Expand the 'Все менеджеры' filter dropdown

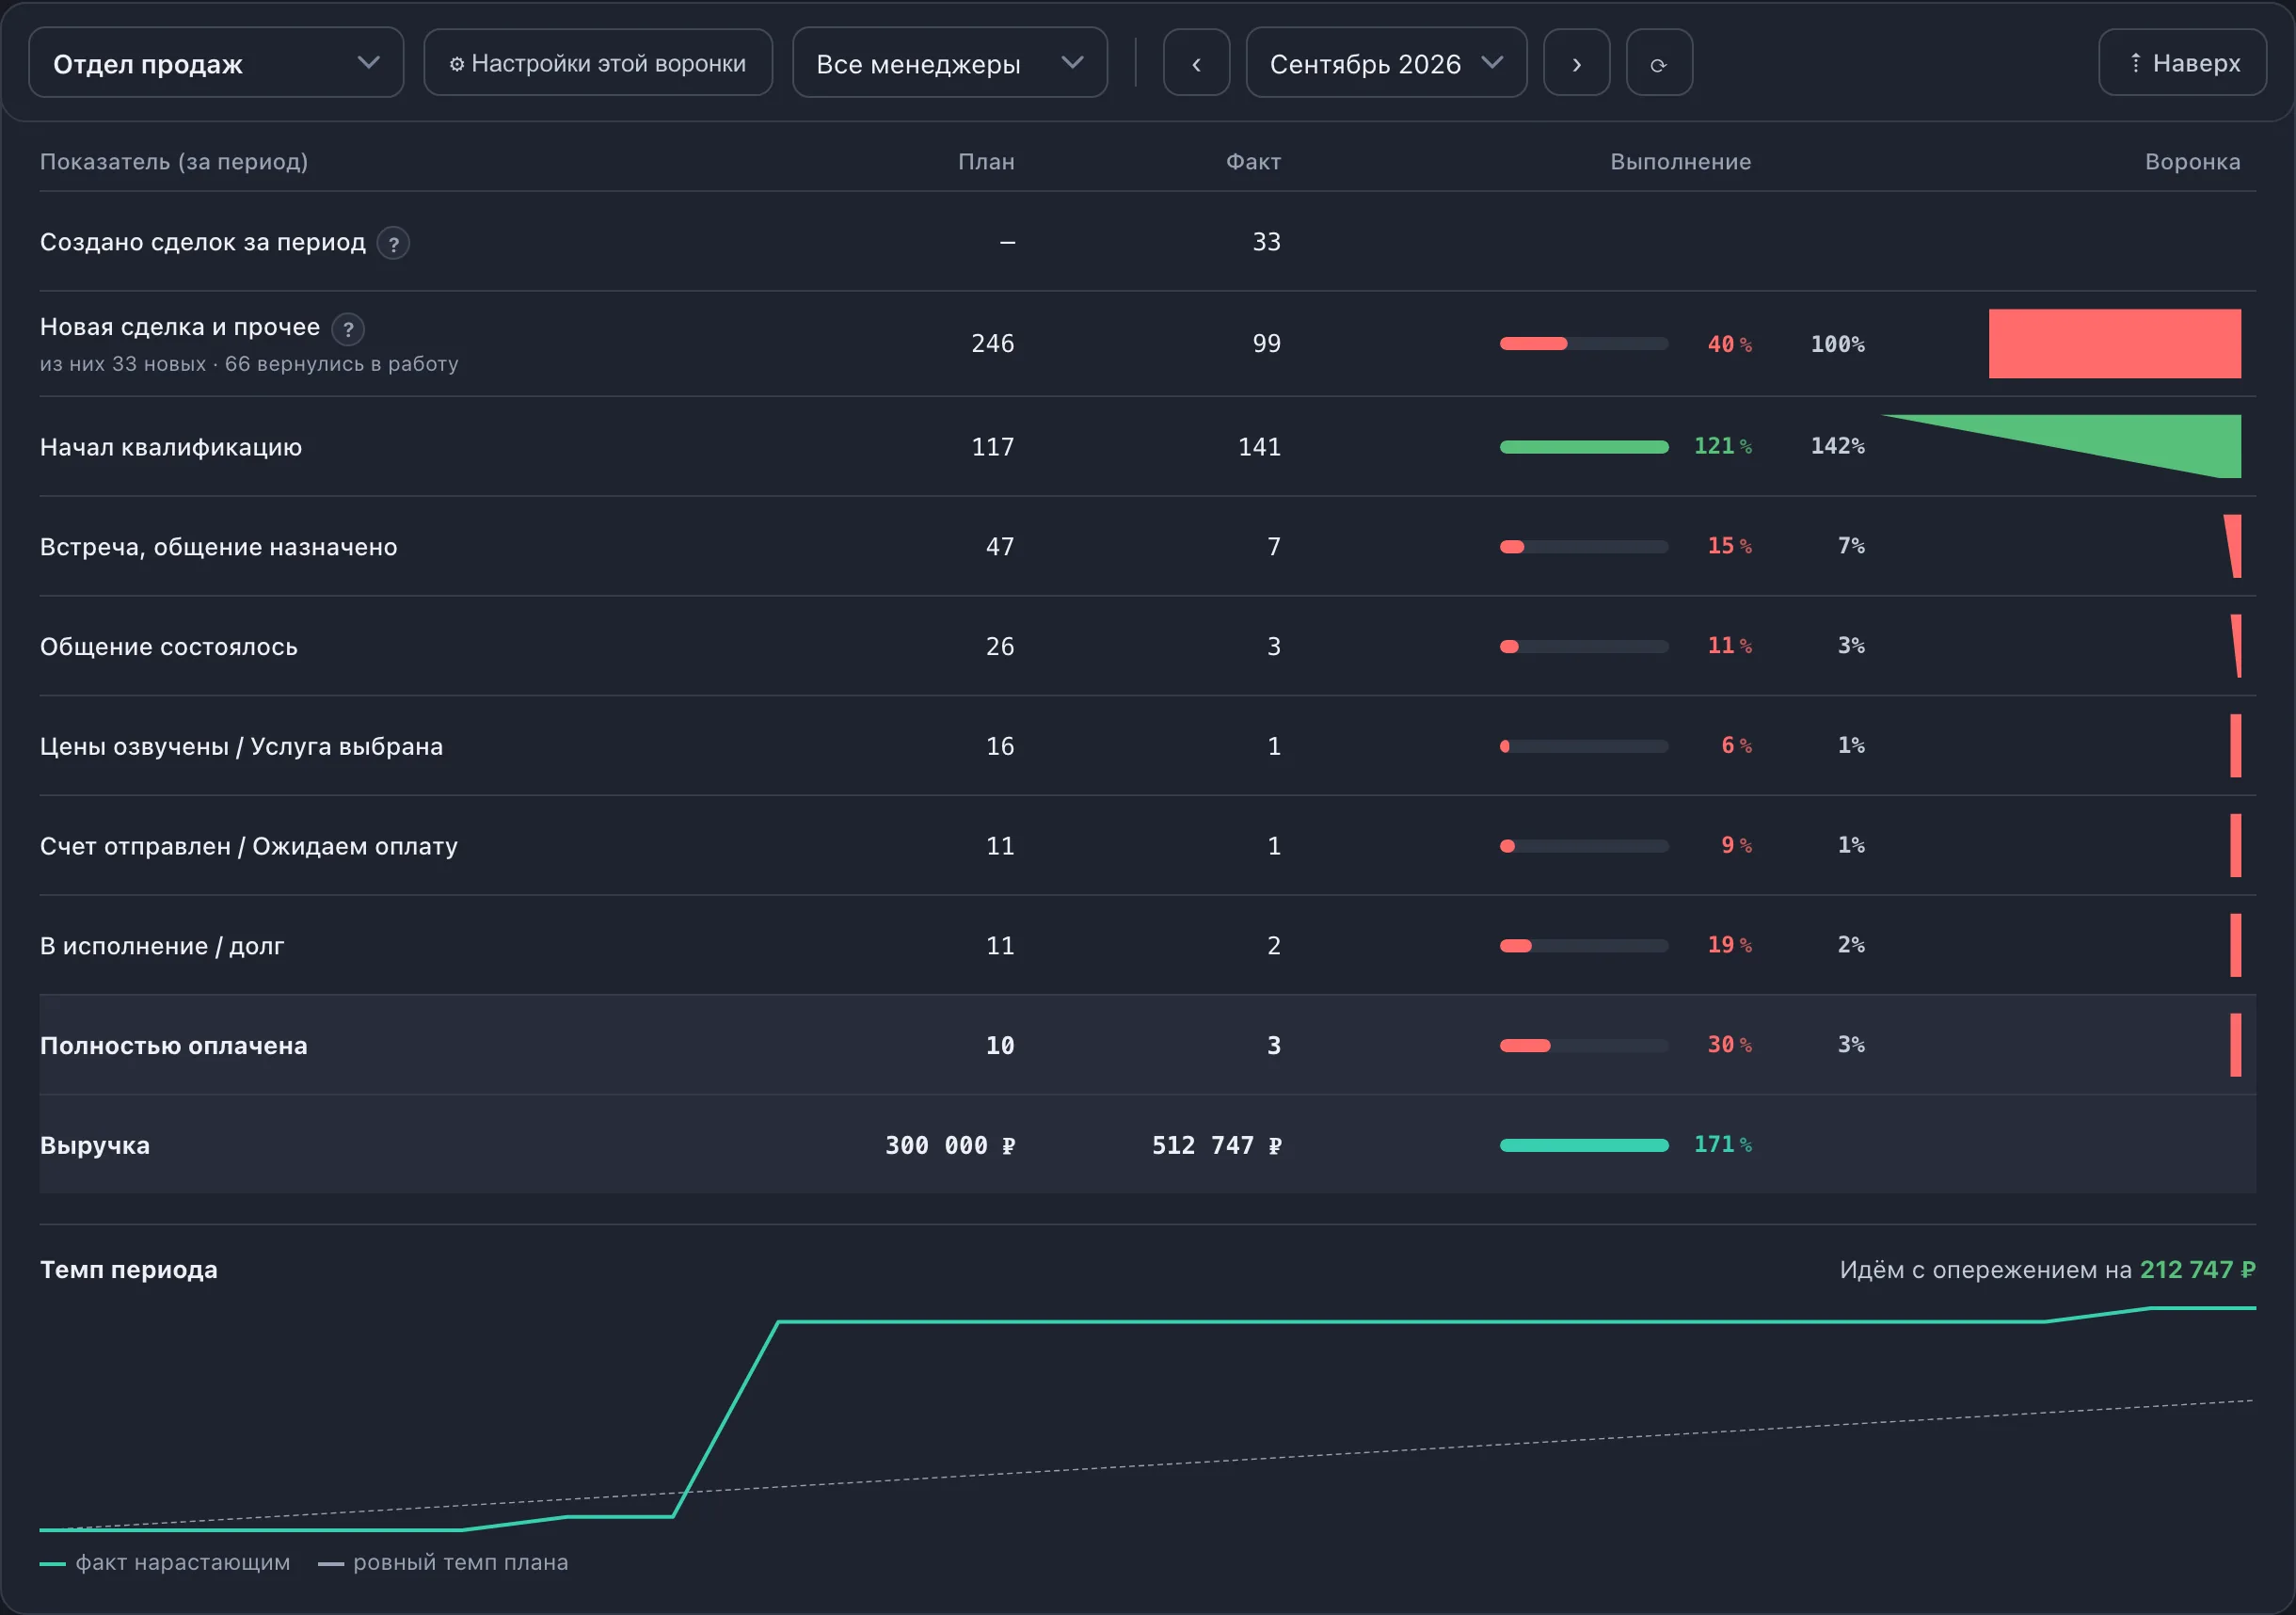click(949, 63)
